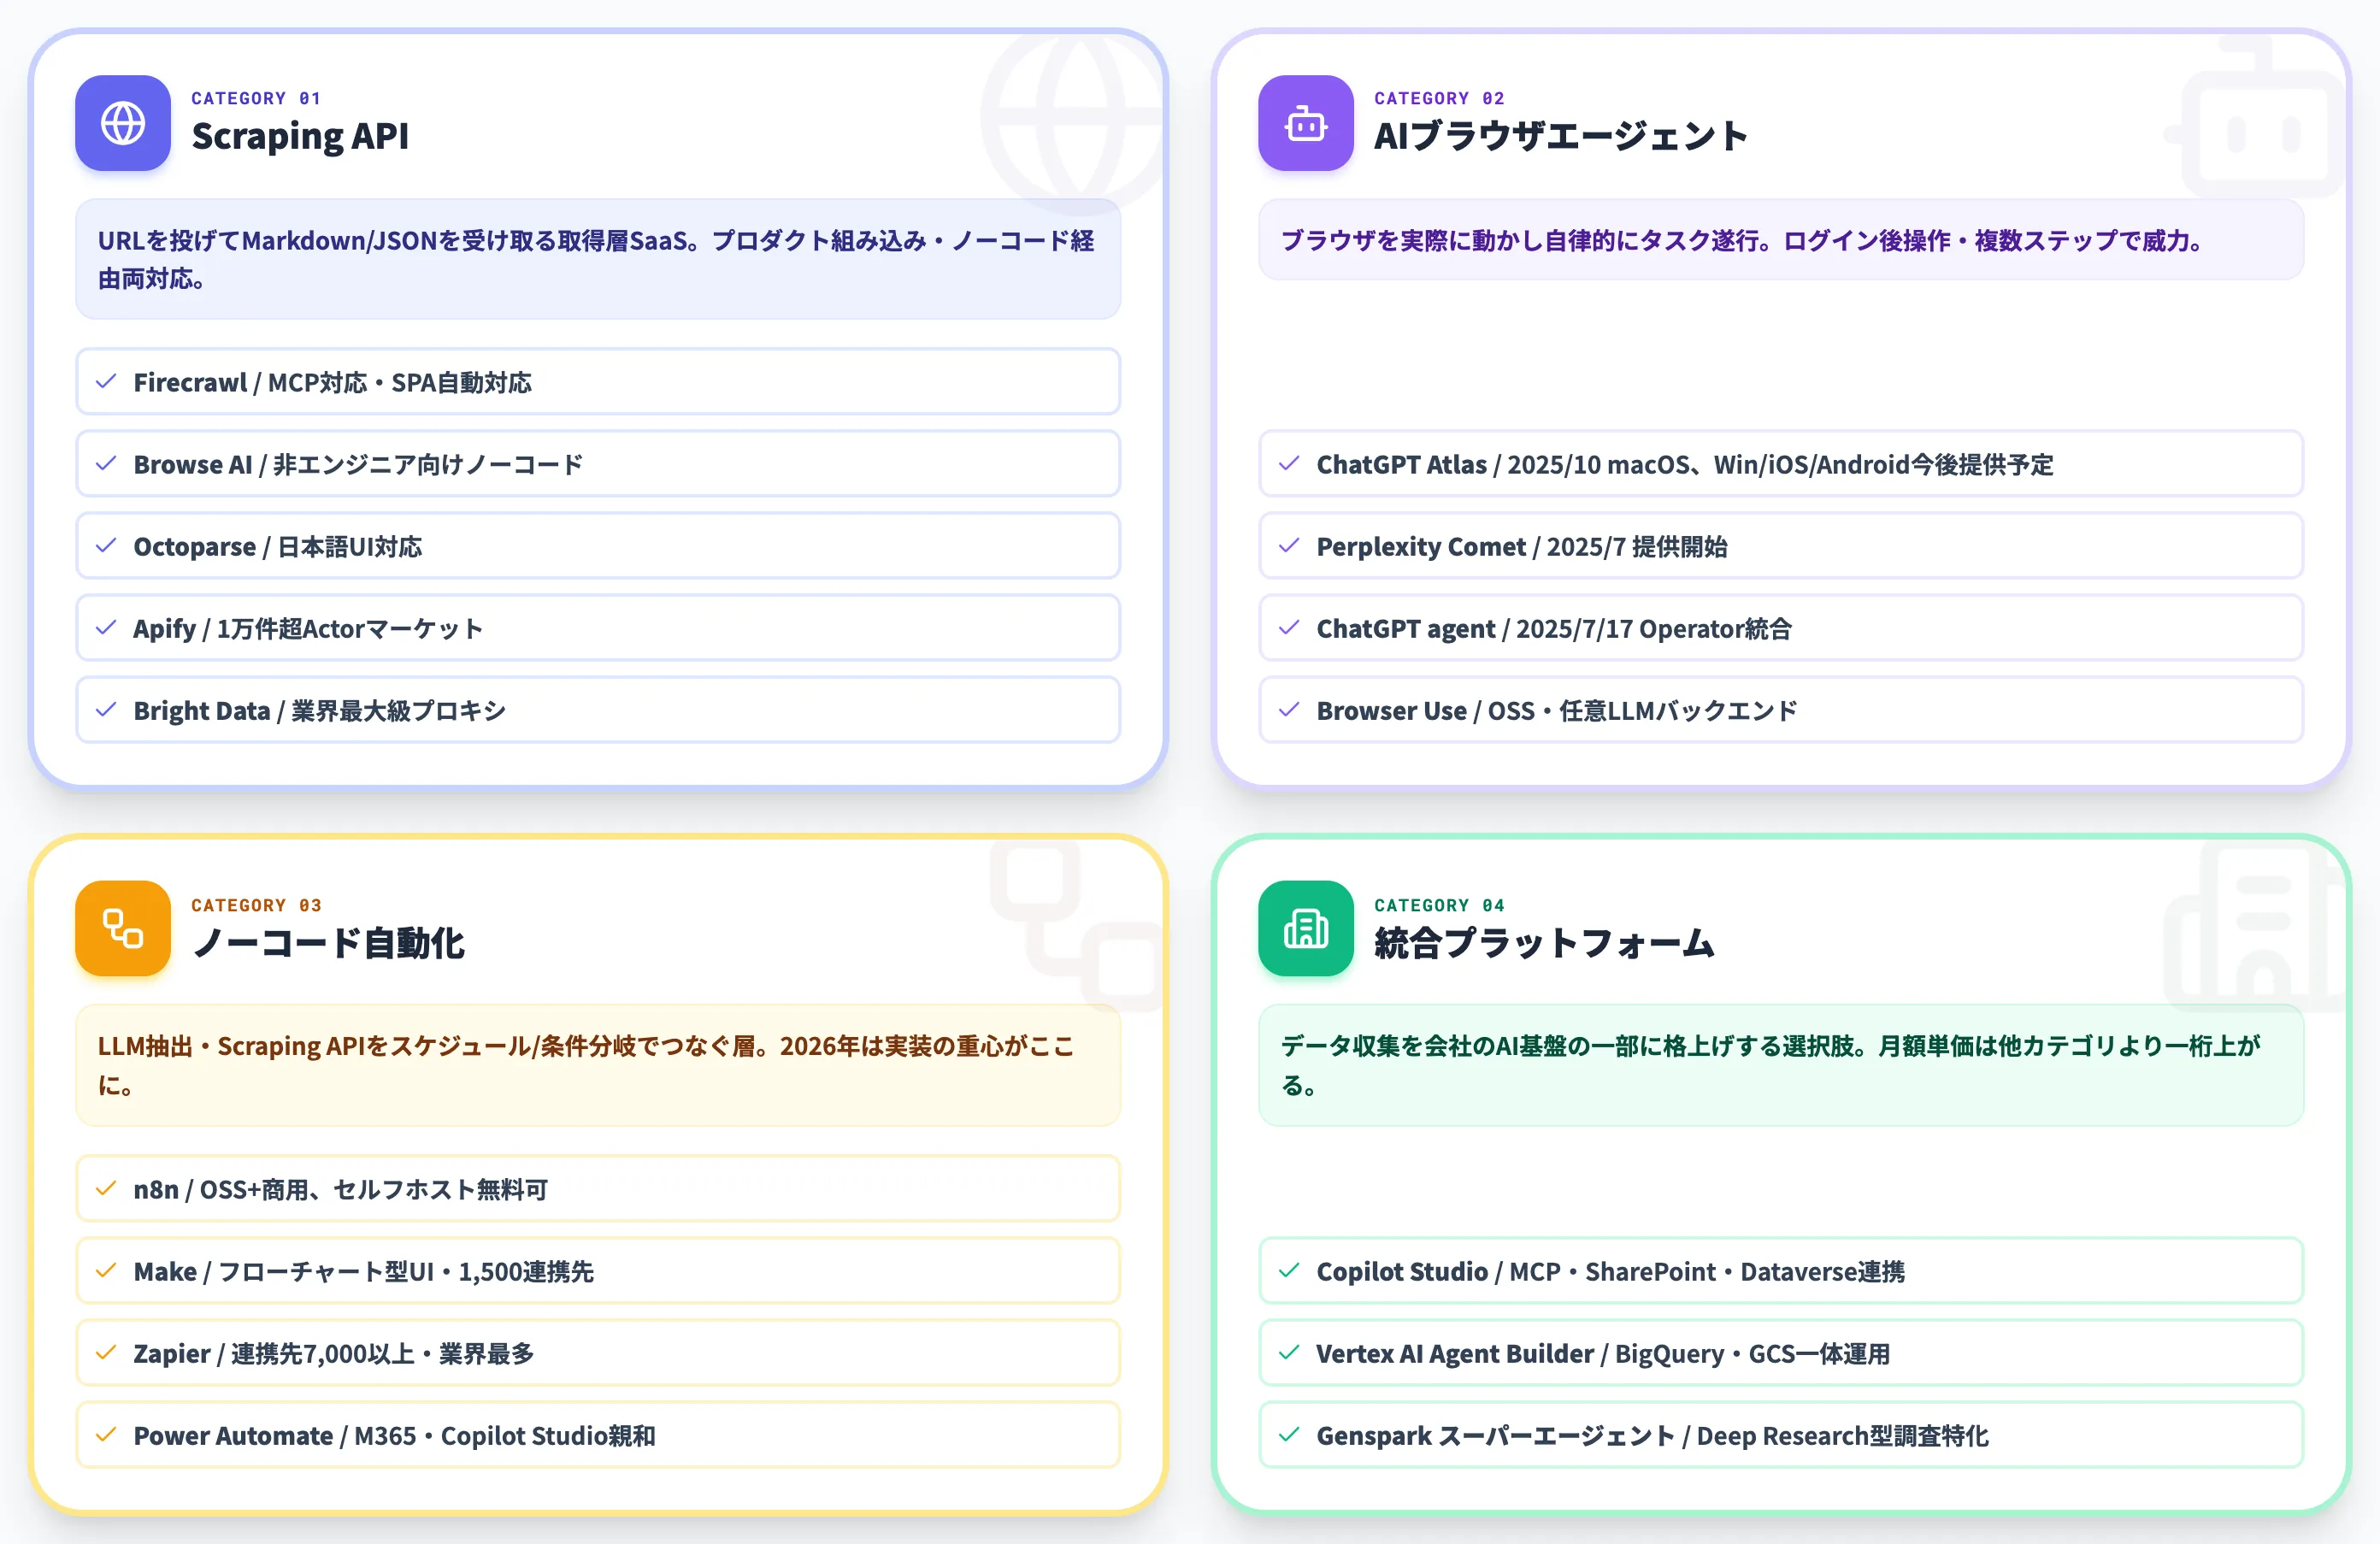Click the green building icon for 統合プラットフォーム
This screenshot has height=1544, width=2380.
[x=1306, y=928]
